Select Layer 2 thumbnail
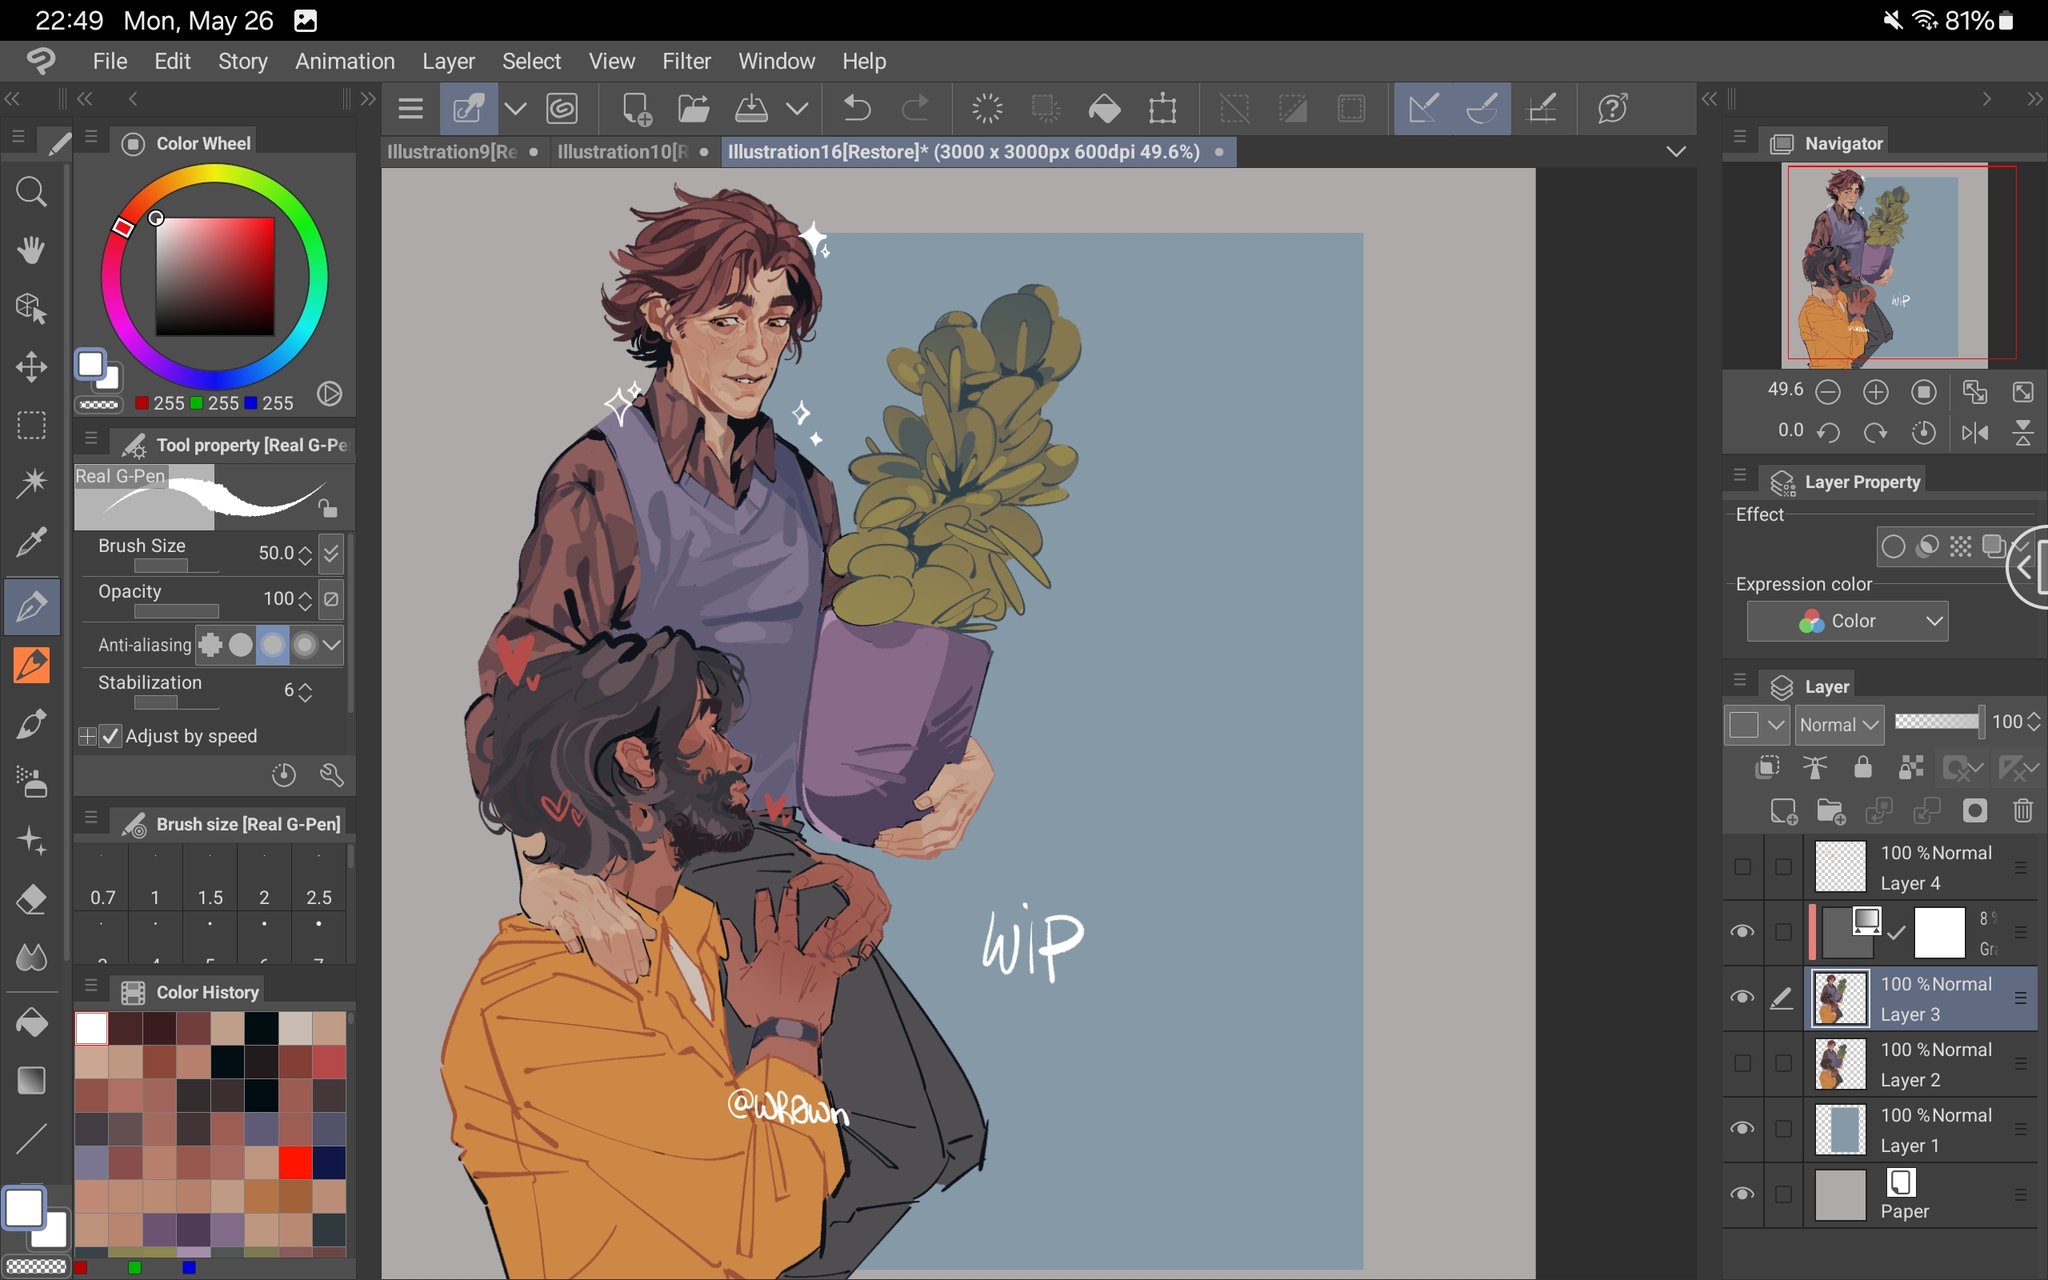This screenshot has width=2048, height=1280. 1840,1063
